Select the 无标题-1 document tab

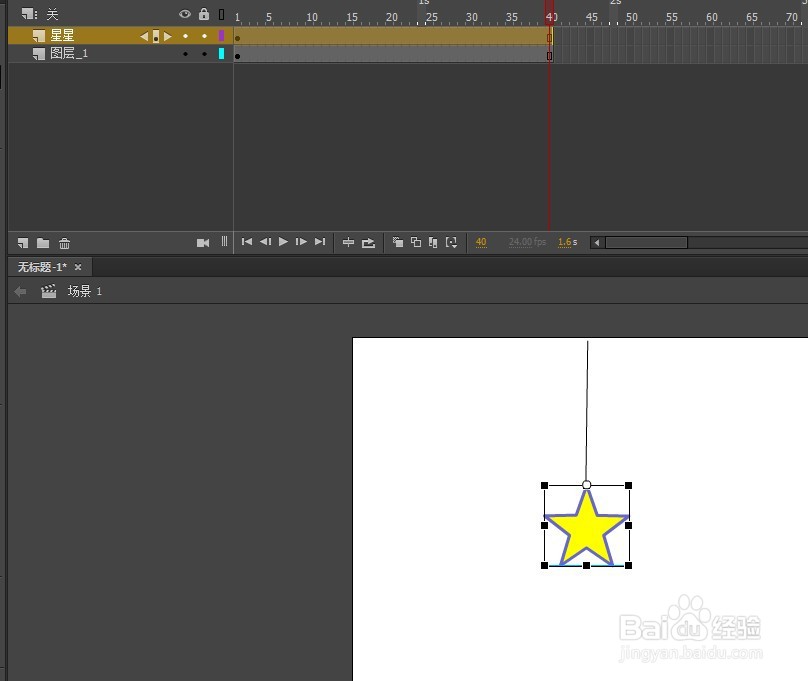click(x=42, y=266)
